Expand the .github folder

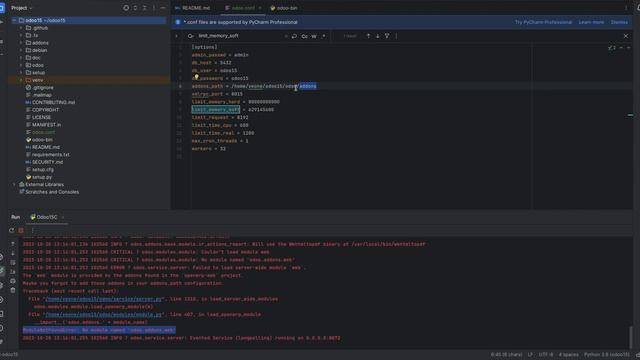21,28
